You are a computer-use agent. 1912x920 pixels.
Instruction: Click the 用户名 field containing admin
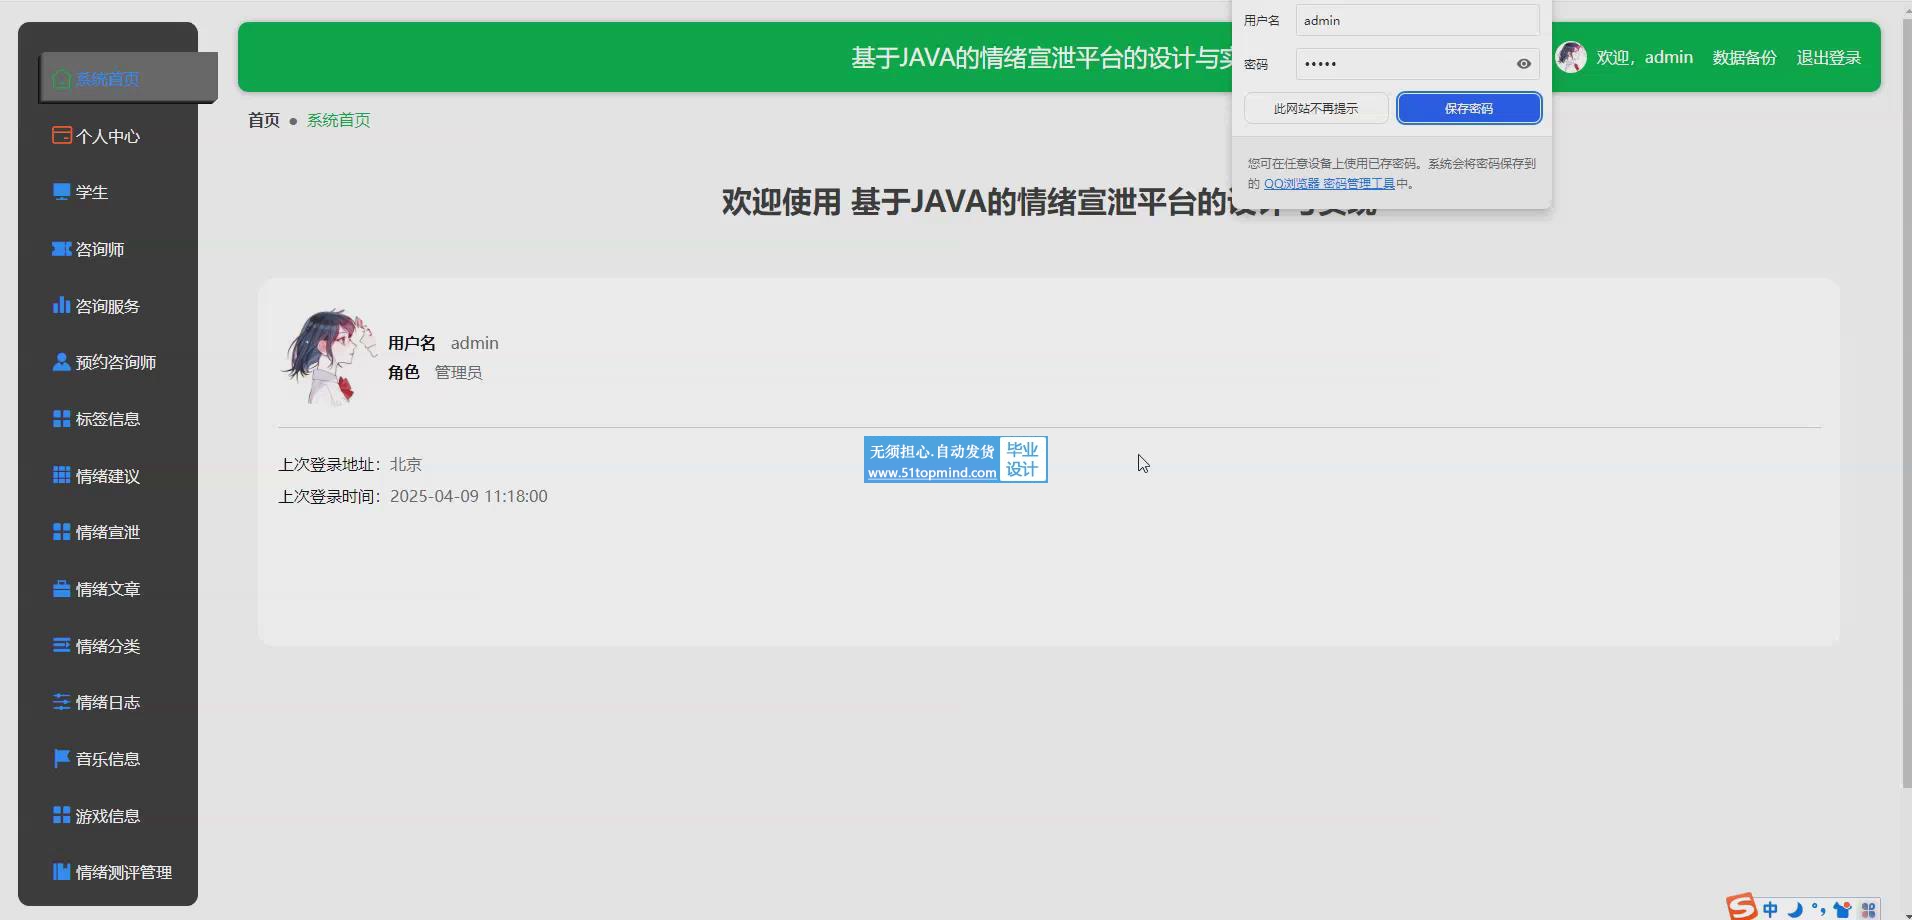coord(1416,21)
